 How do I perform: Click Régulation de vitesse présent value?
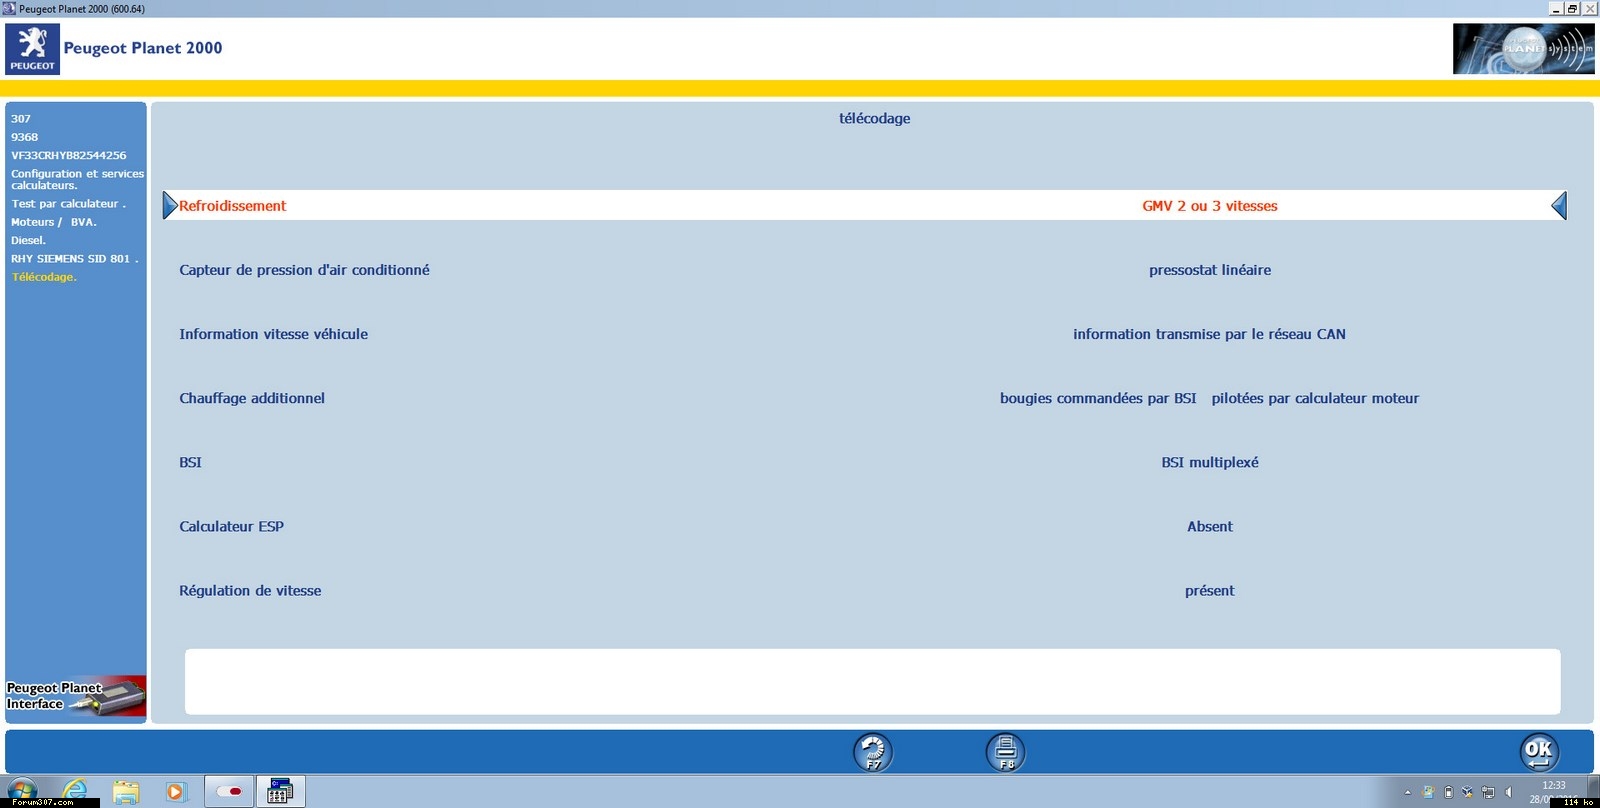[1209, 590]
